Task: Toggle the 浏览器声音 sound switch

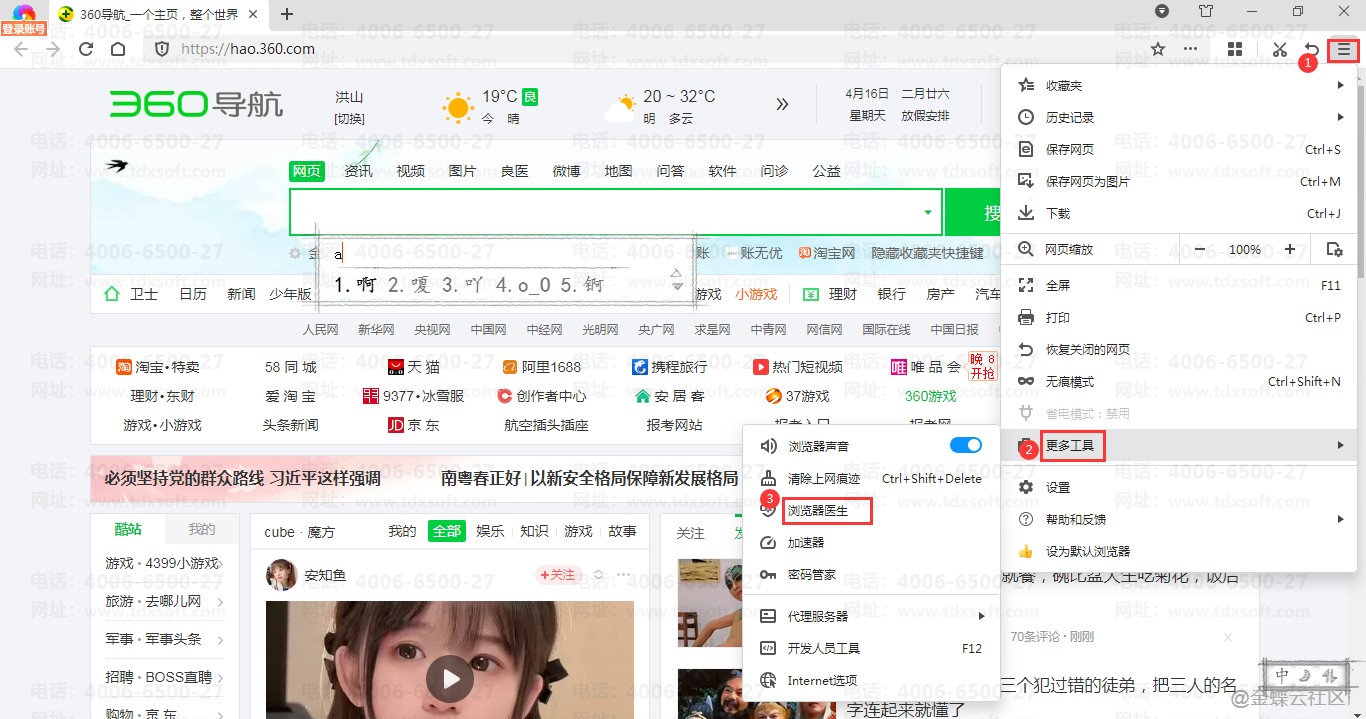Action: coord(965,445)
